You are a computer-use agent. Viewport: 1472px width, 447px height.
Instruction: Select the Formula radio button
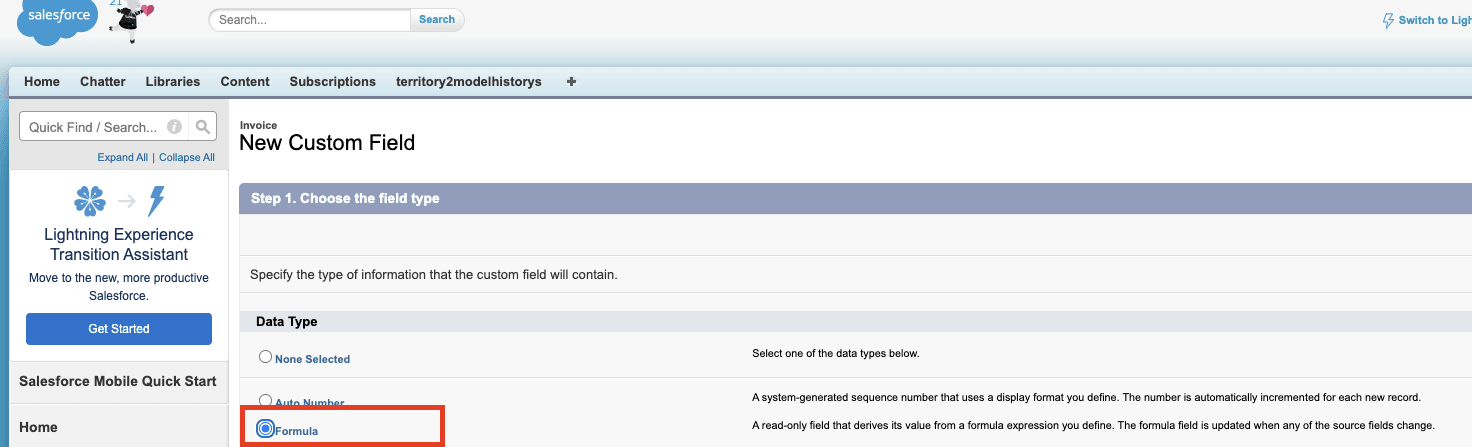pyautogui.click(x=265, y=429)
